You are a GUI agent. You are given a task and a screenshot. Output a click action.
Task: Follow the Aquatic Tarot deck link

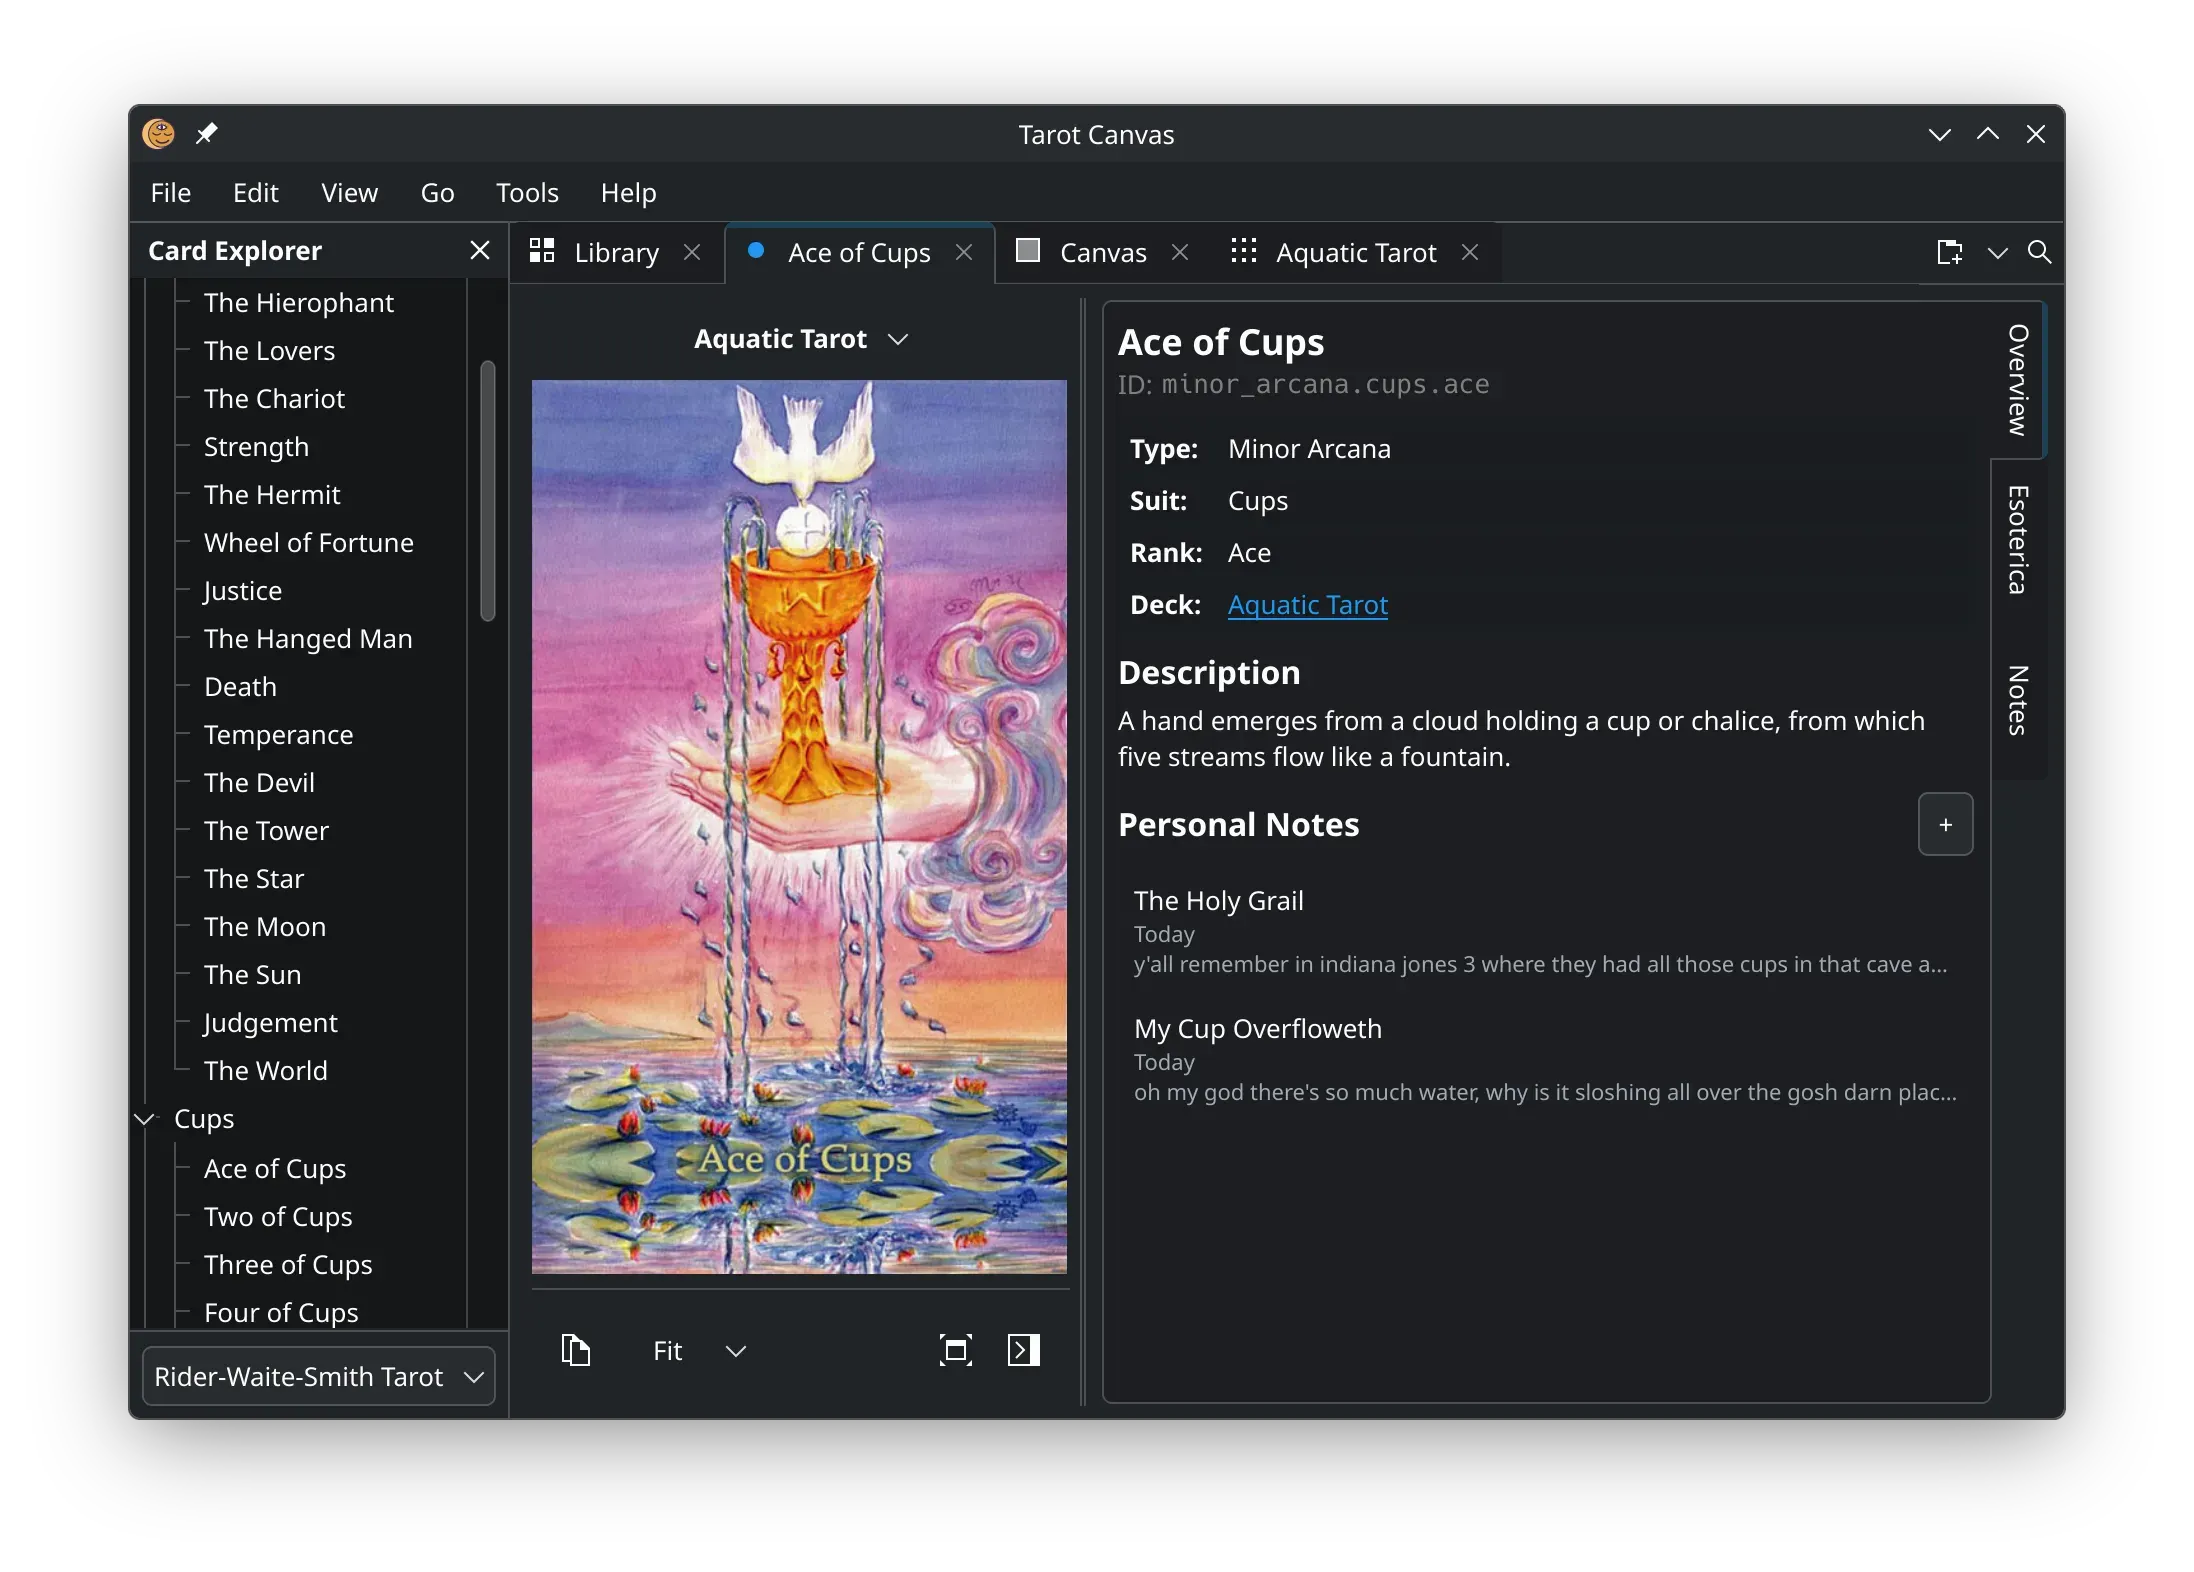[1308, 605]
